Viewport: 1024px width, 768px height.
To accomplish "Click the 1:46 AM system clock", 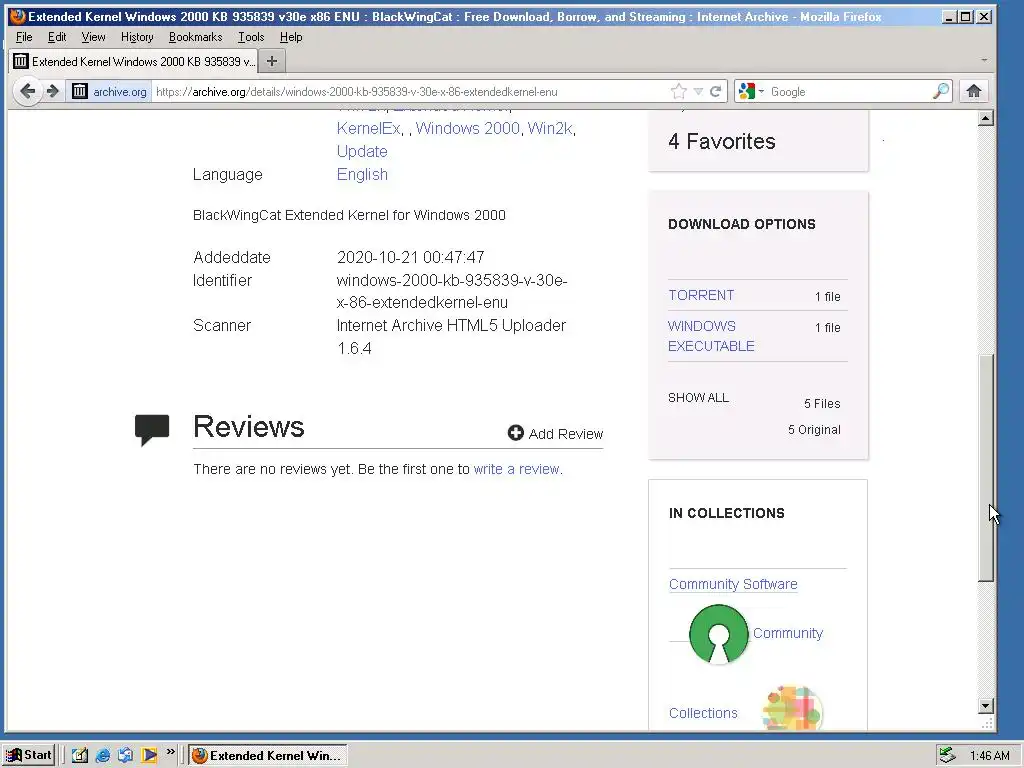I will pos(989,756).
